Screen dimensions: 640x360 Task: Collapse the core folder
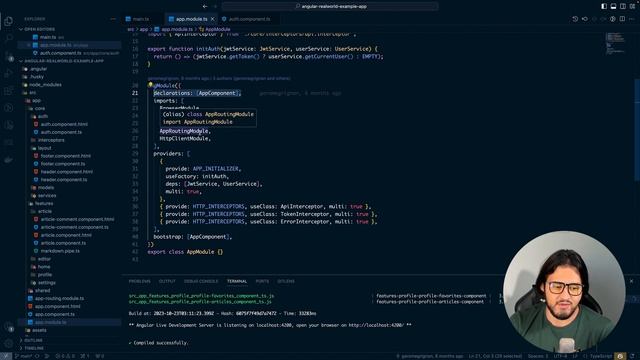40,109
